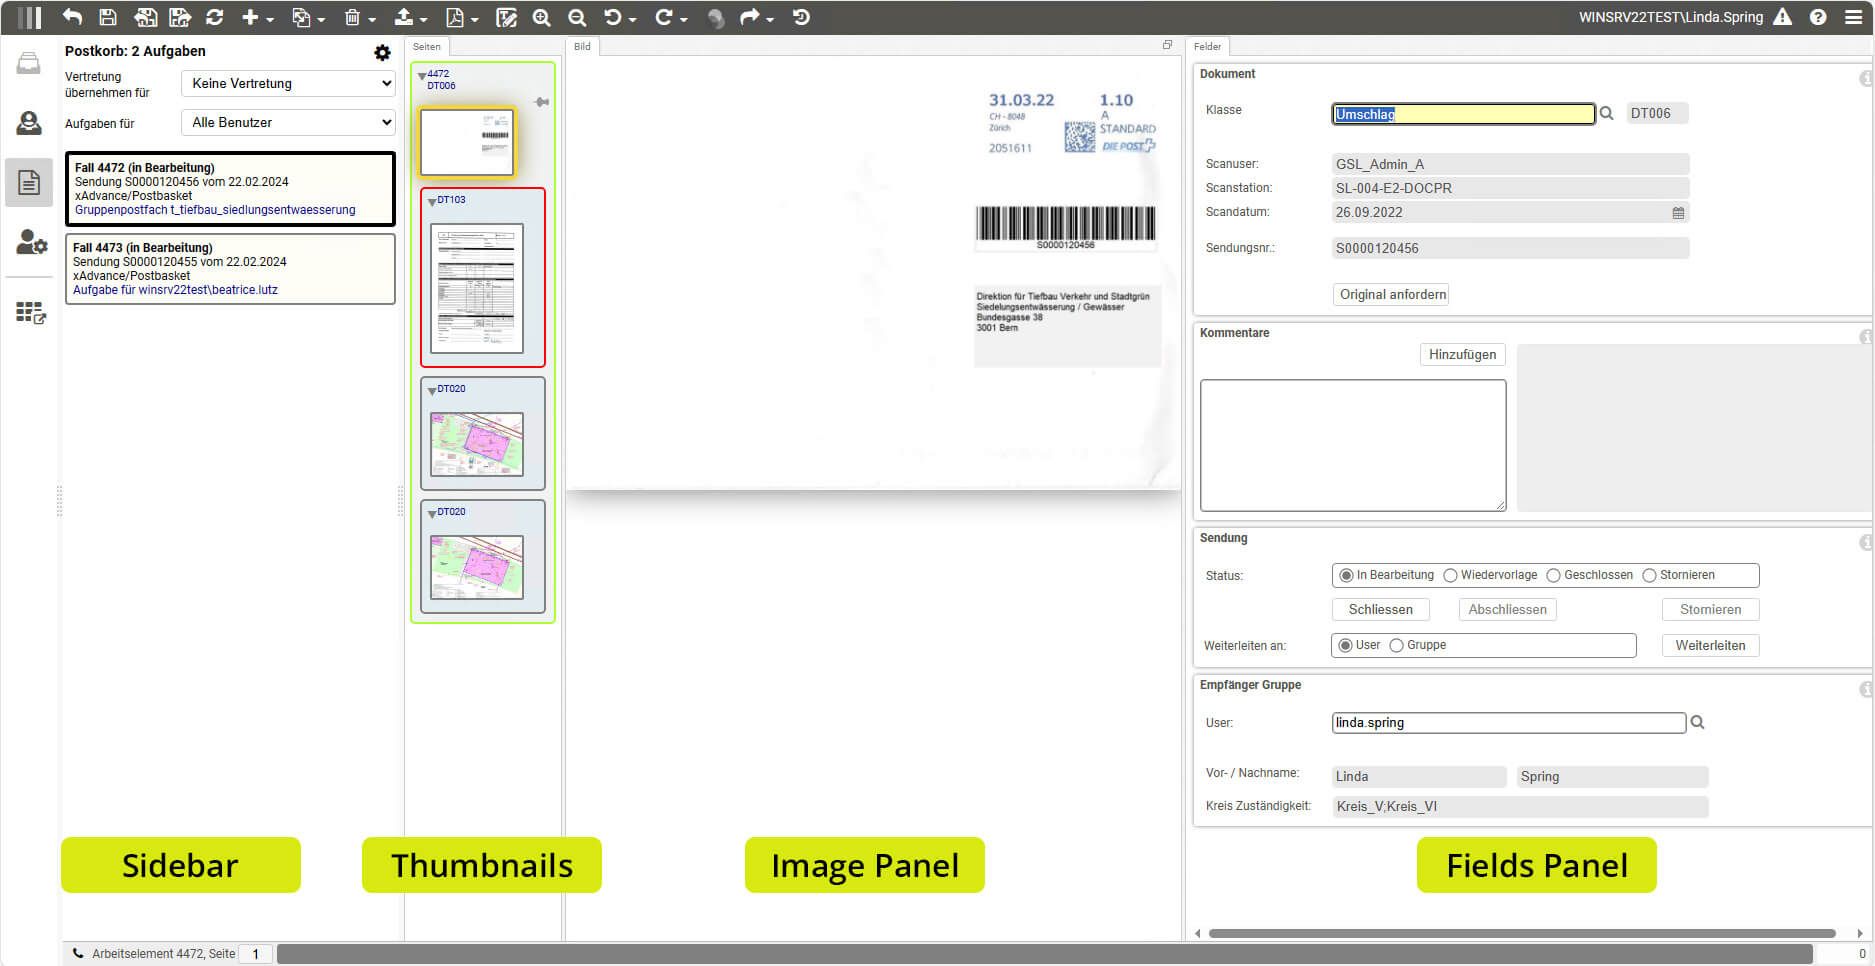This screenshot has width=1875, height=966.
Task: Open the help question mark icon
Action: coord(1818,17)
